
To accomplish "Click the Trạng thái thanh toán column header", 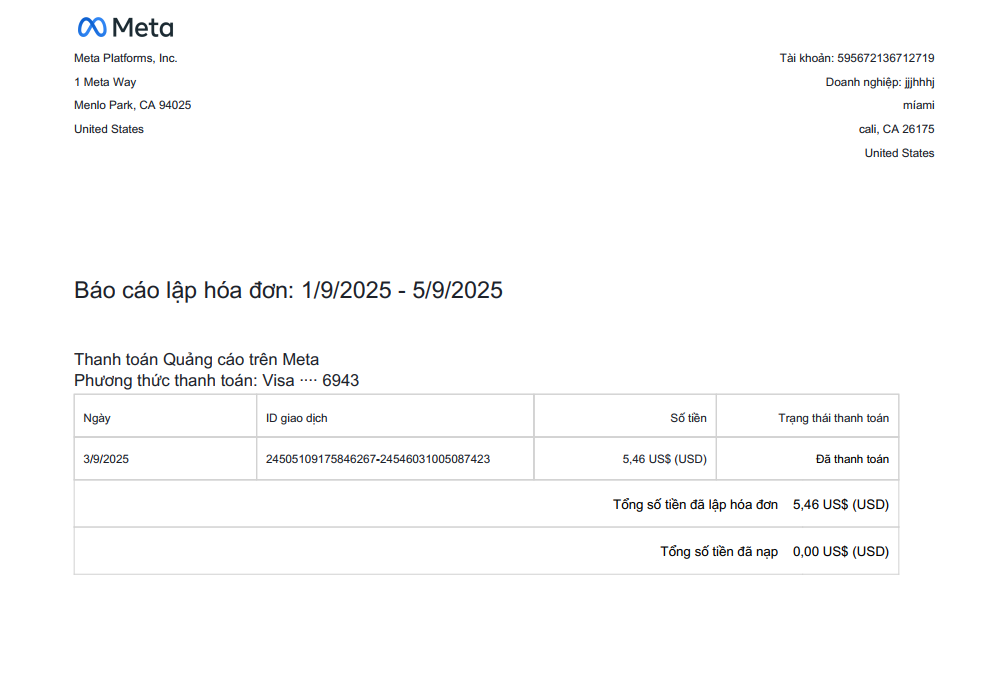I will [833, 418].
